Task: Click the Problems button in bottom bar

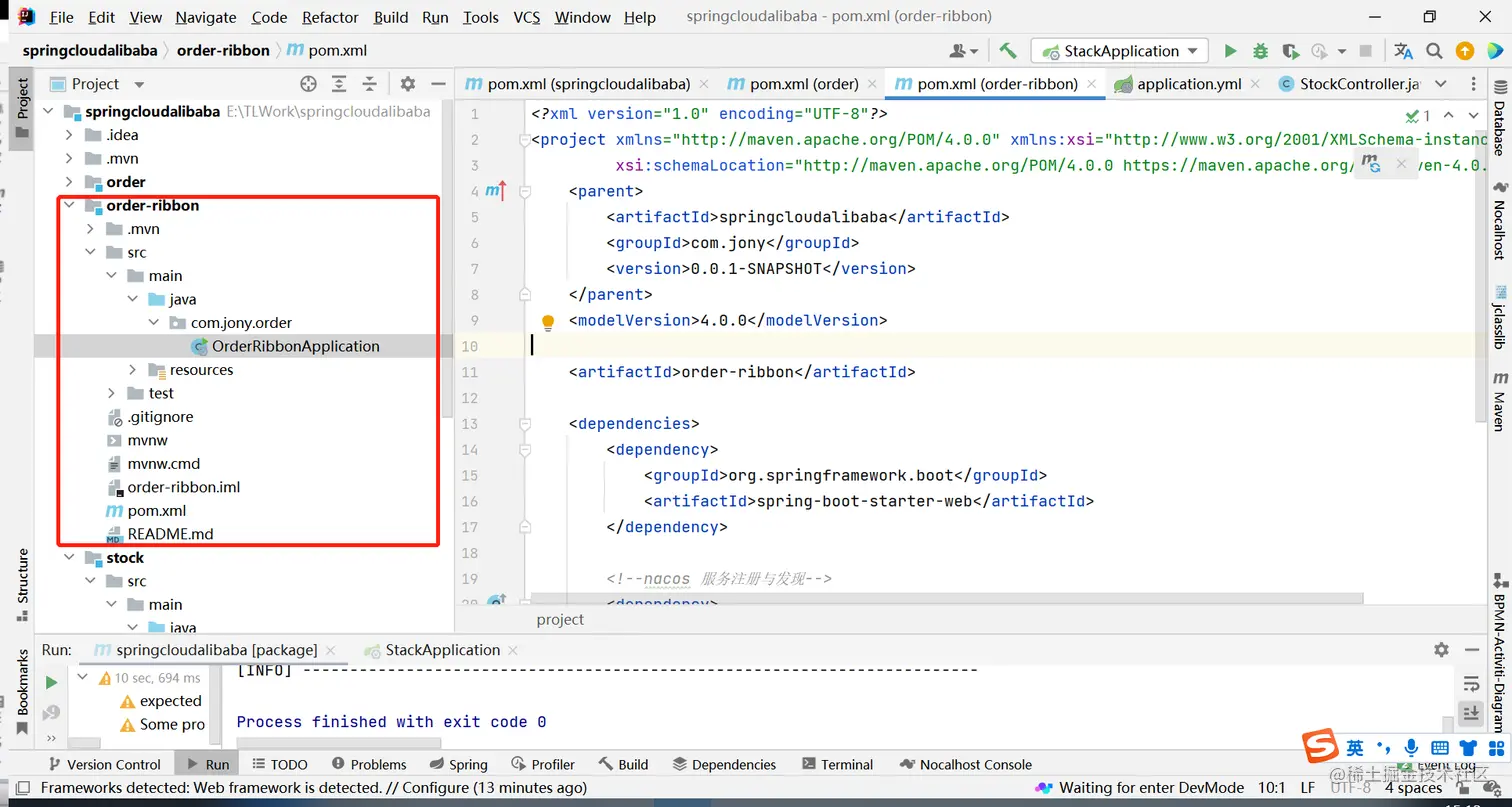Action: click(x=368, y=764)
